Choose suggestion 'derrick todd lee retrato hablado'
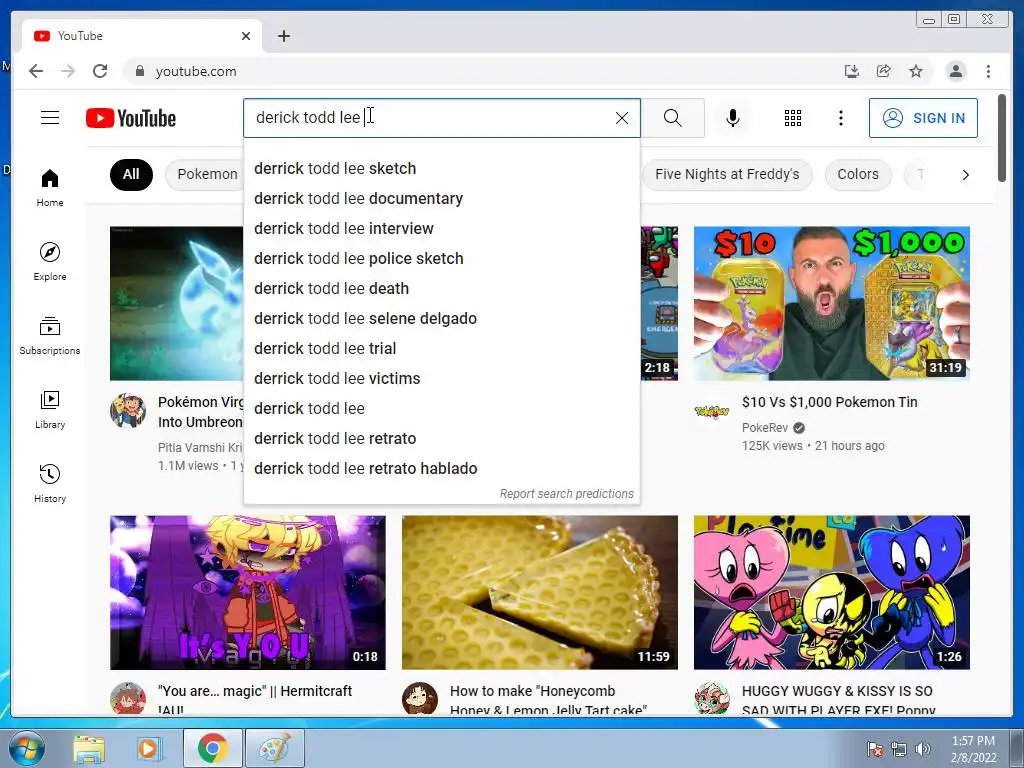The height and width of the screenshot is (768, 1024). (441, 469)
